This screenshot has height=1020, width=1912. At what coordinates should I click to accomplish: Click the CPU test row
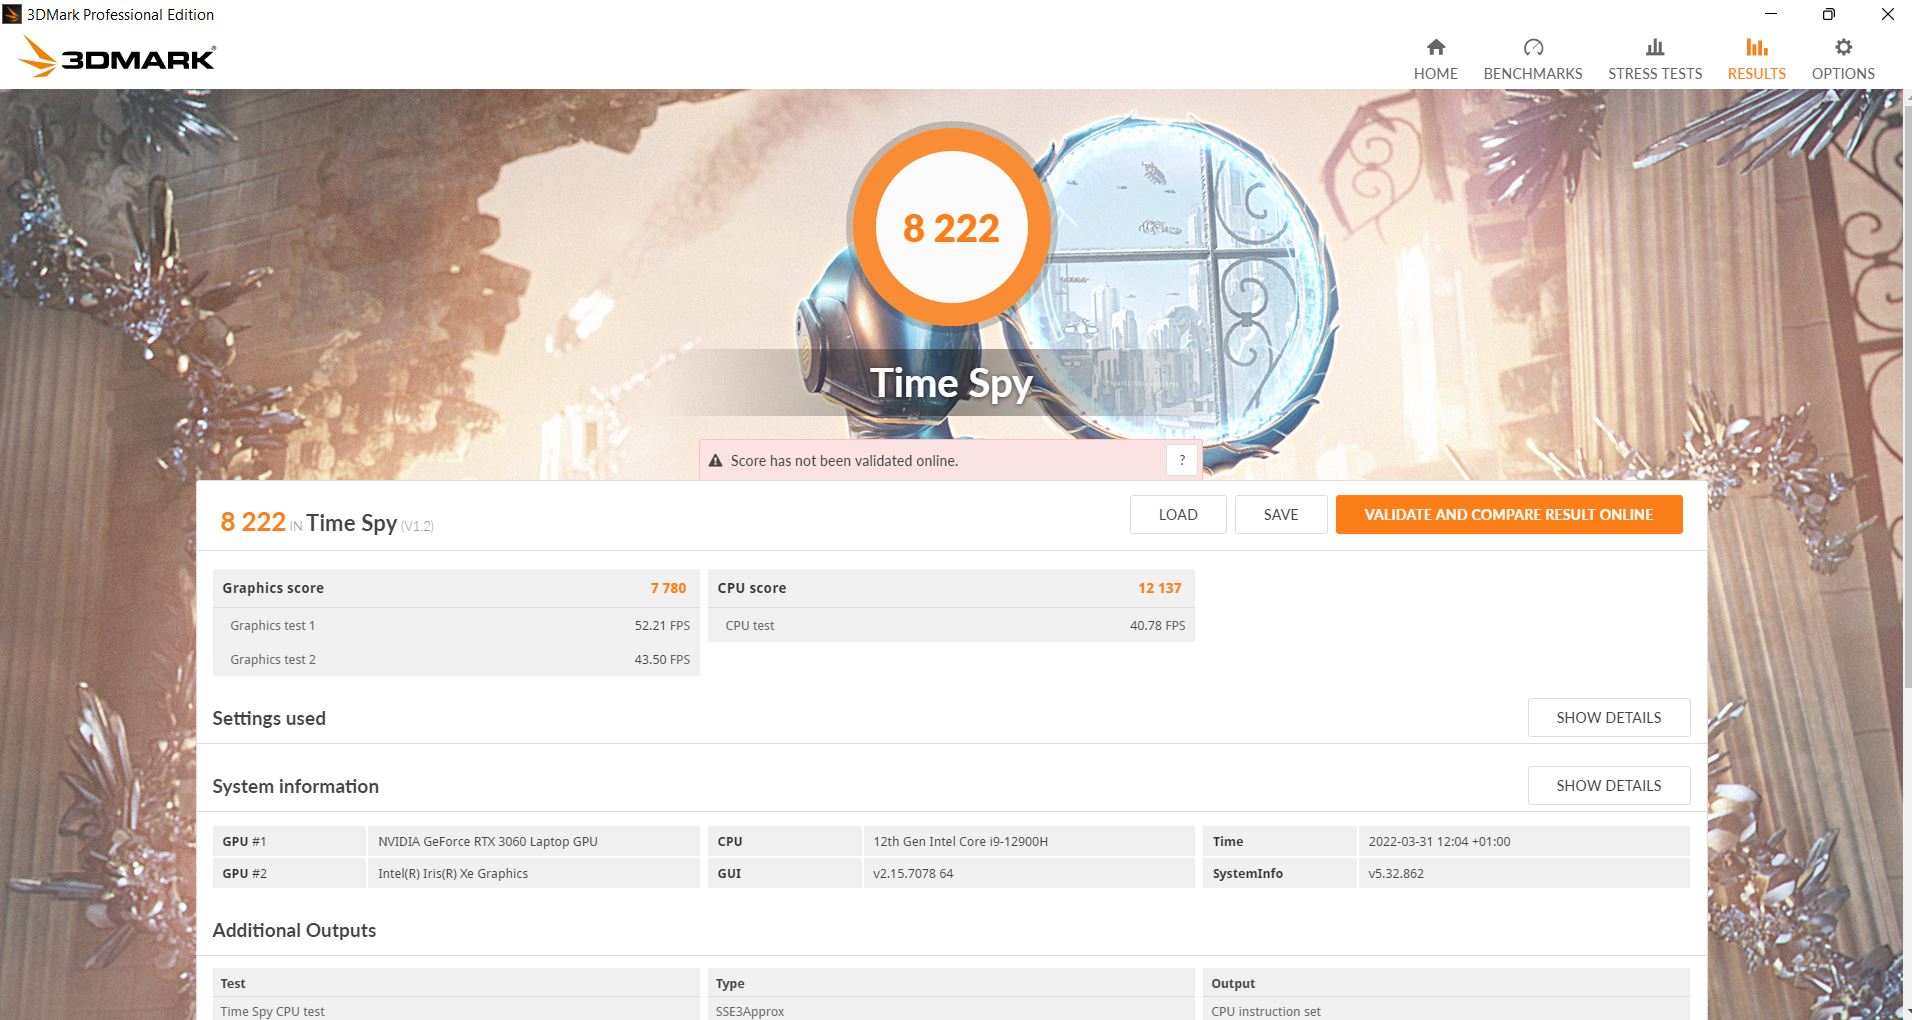point(951,625)
